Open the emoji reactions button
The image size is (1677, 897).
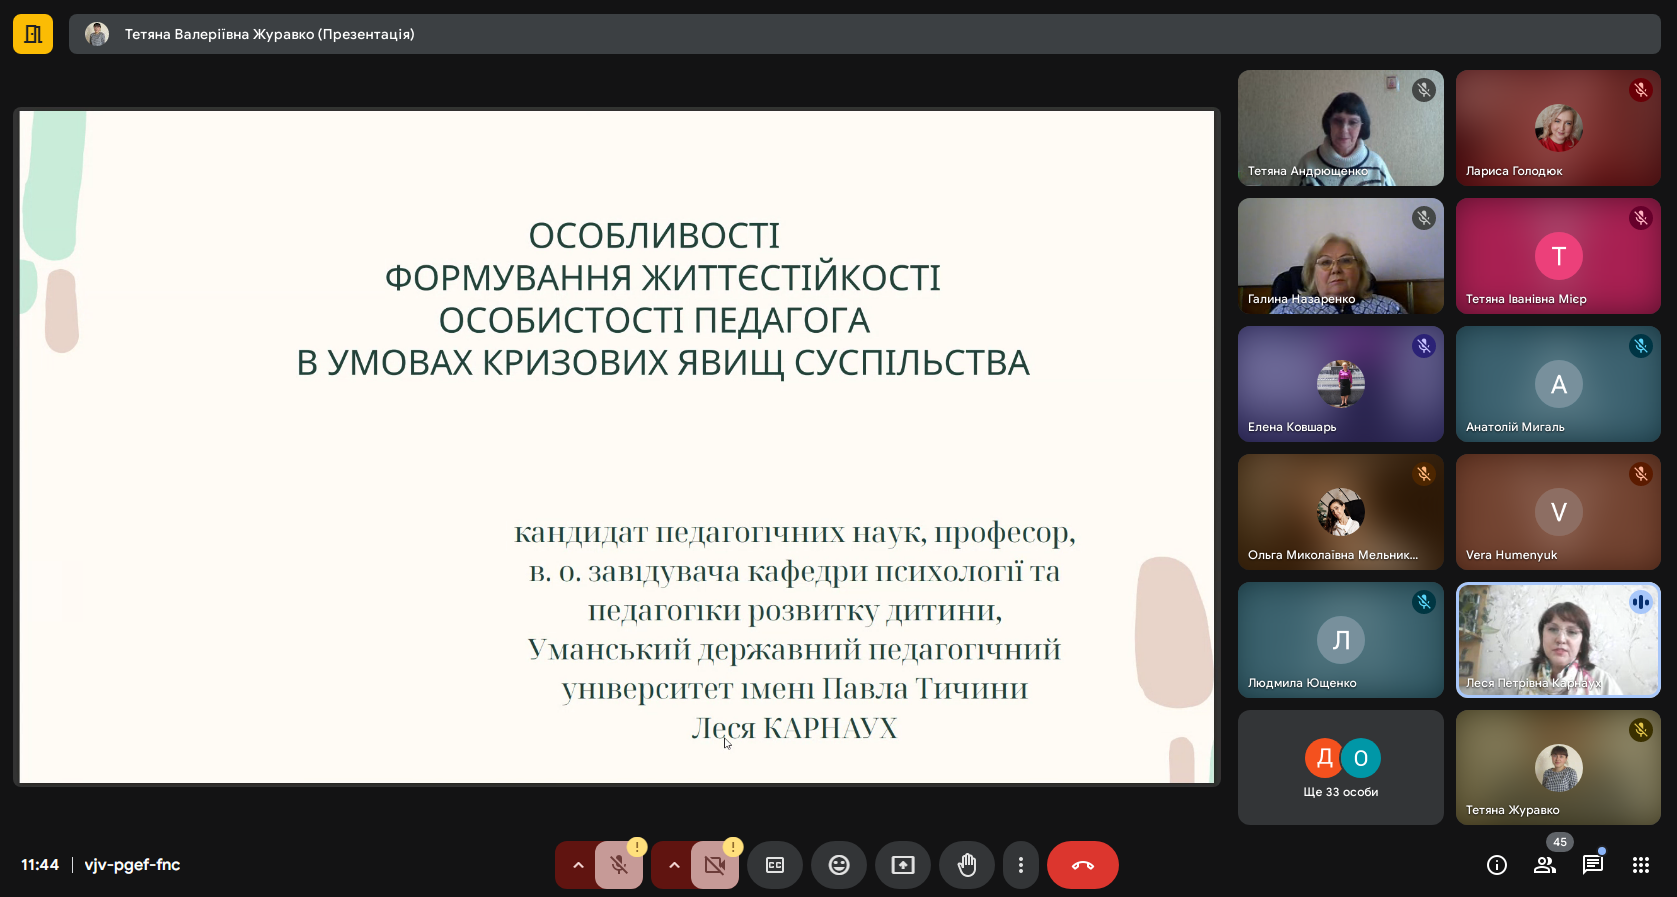(x=839, y=865)
